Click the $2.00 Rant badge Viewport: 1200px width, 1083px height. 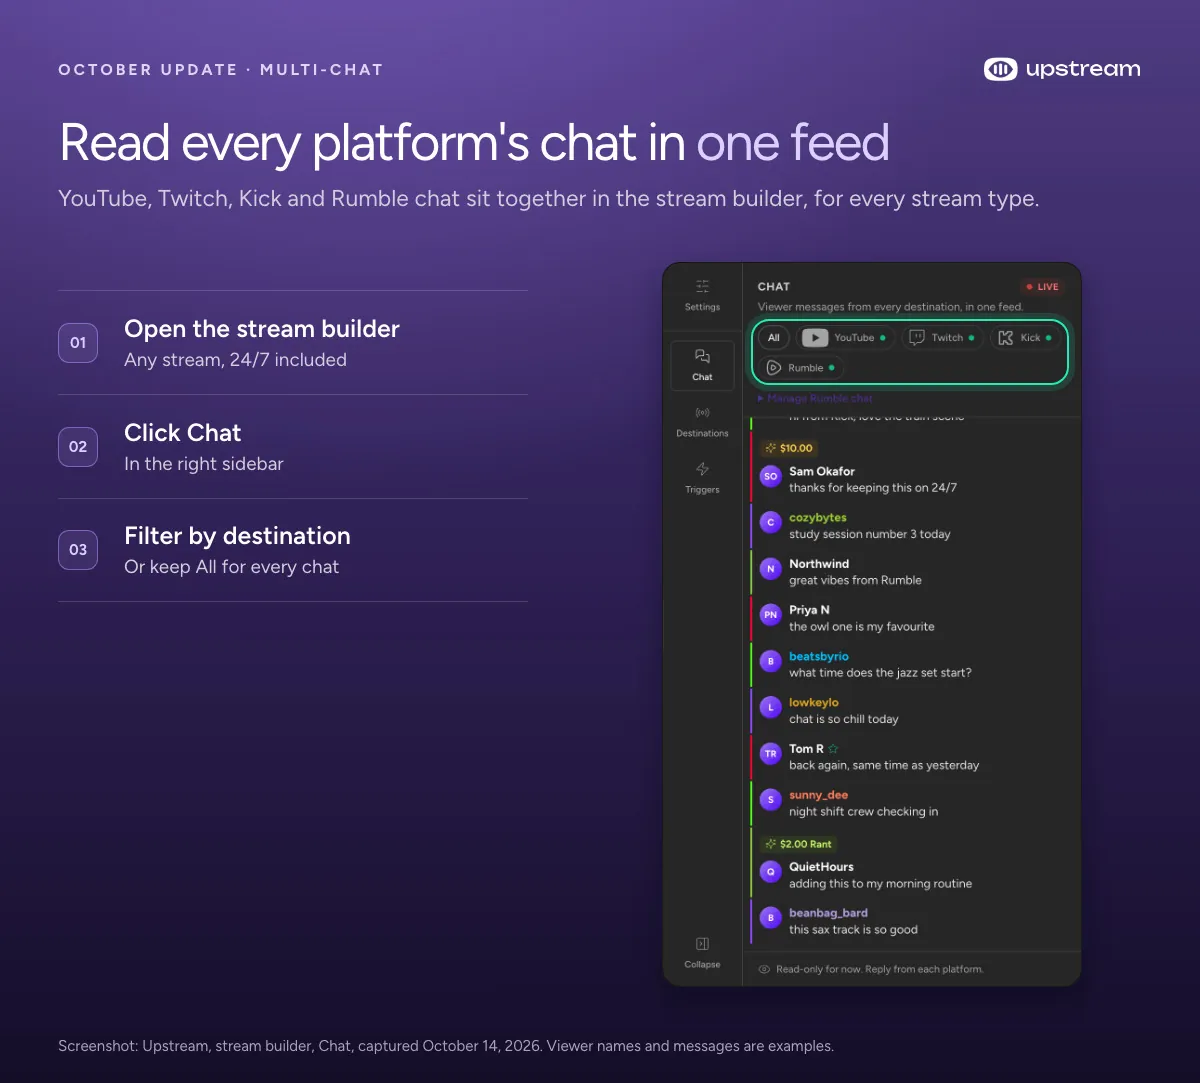click(798, 844)
